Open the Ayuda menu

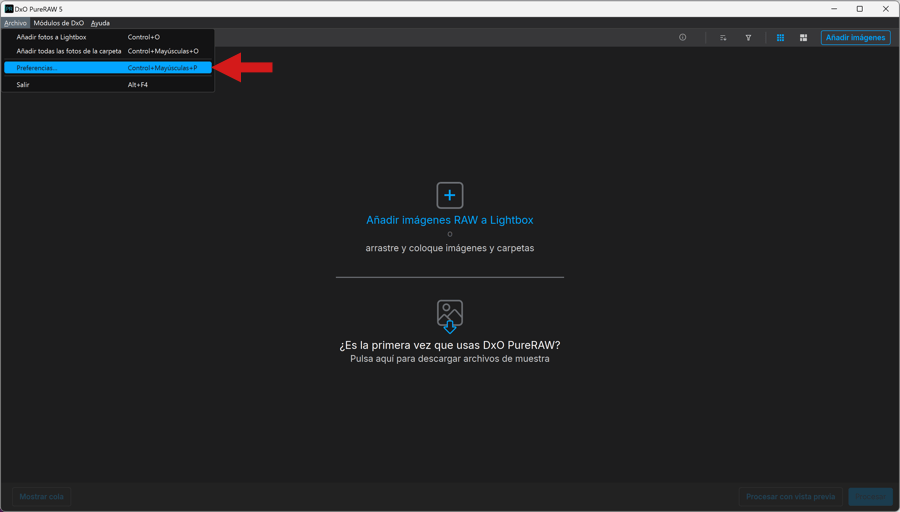[x=100, y=23]
